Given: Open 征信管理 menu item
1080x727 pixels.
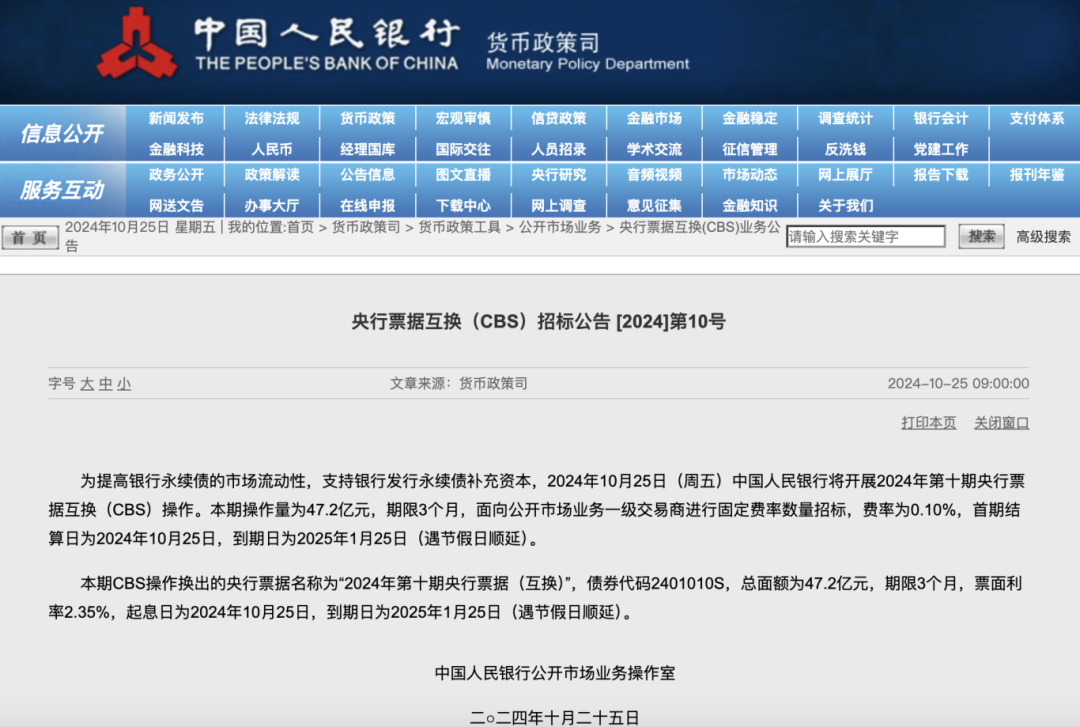Looking at the screenshot, I should [x=750, y=150].
